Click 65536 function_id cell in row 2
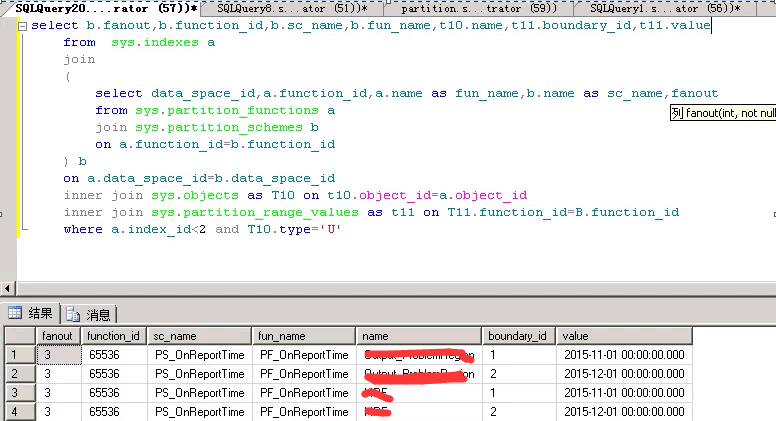The height and width of the screenshot is (421, 776). [114, 374]
